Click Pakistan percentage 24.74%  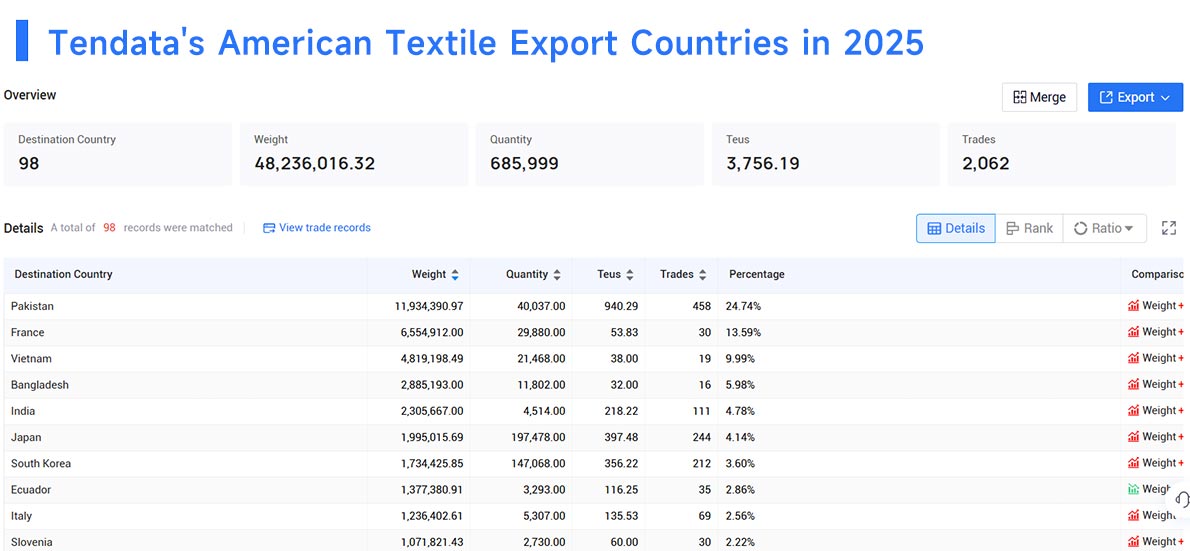point(743,306)
